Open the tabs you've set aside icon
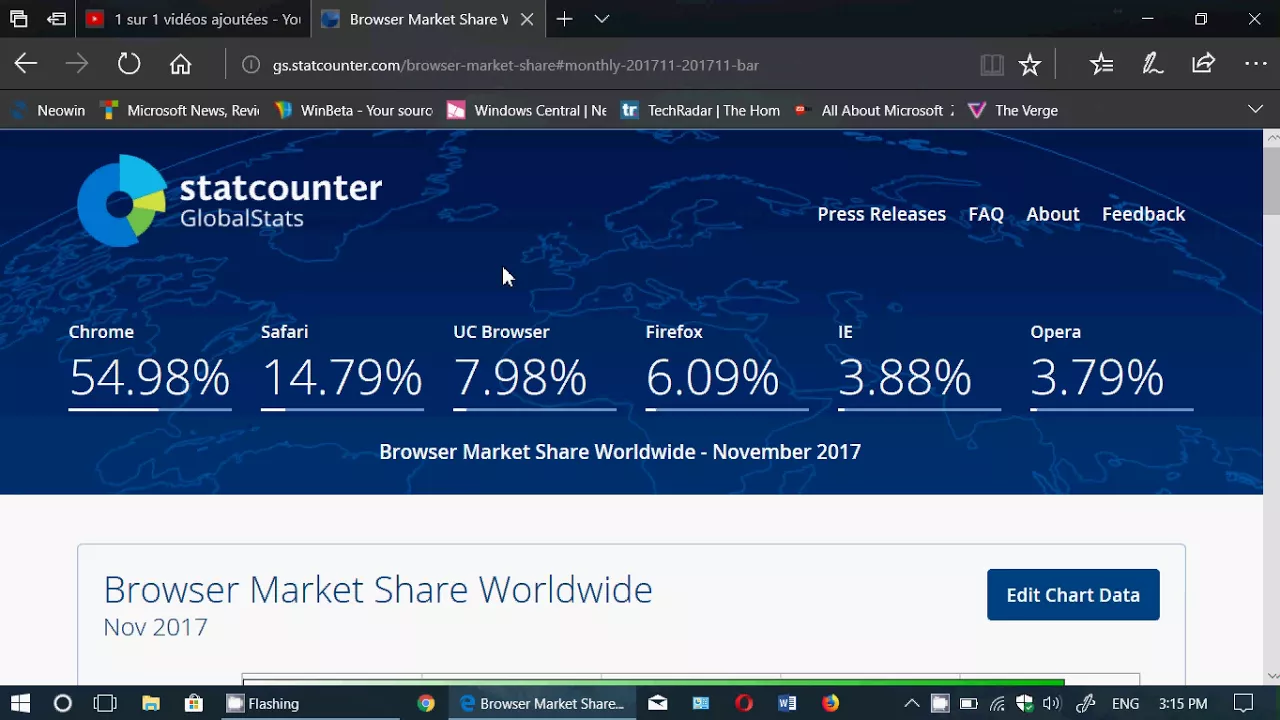 pyautogui.click(x=18, y=19)
